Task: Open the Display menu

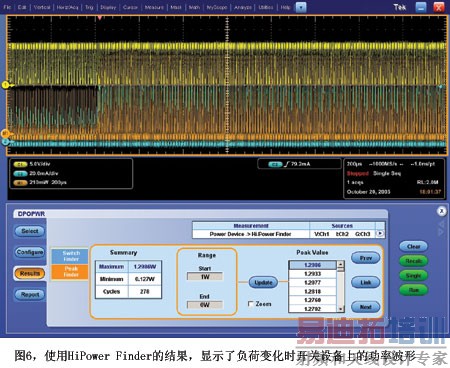Action: click(x=108, y=7)
